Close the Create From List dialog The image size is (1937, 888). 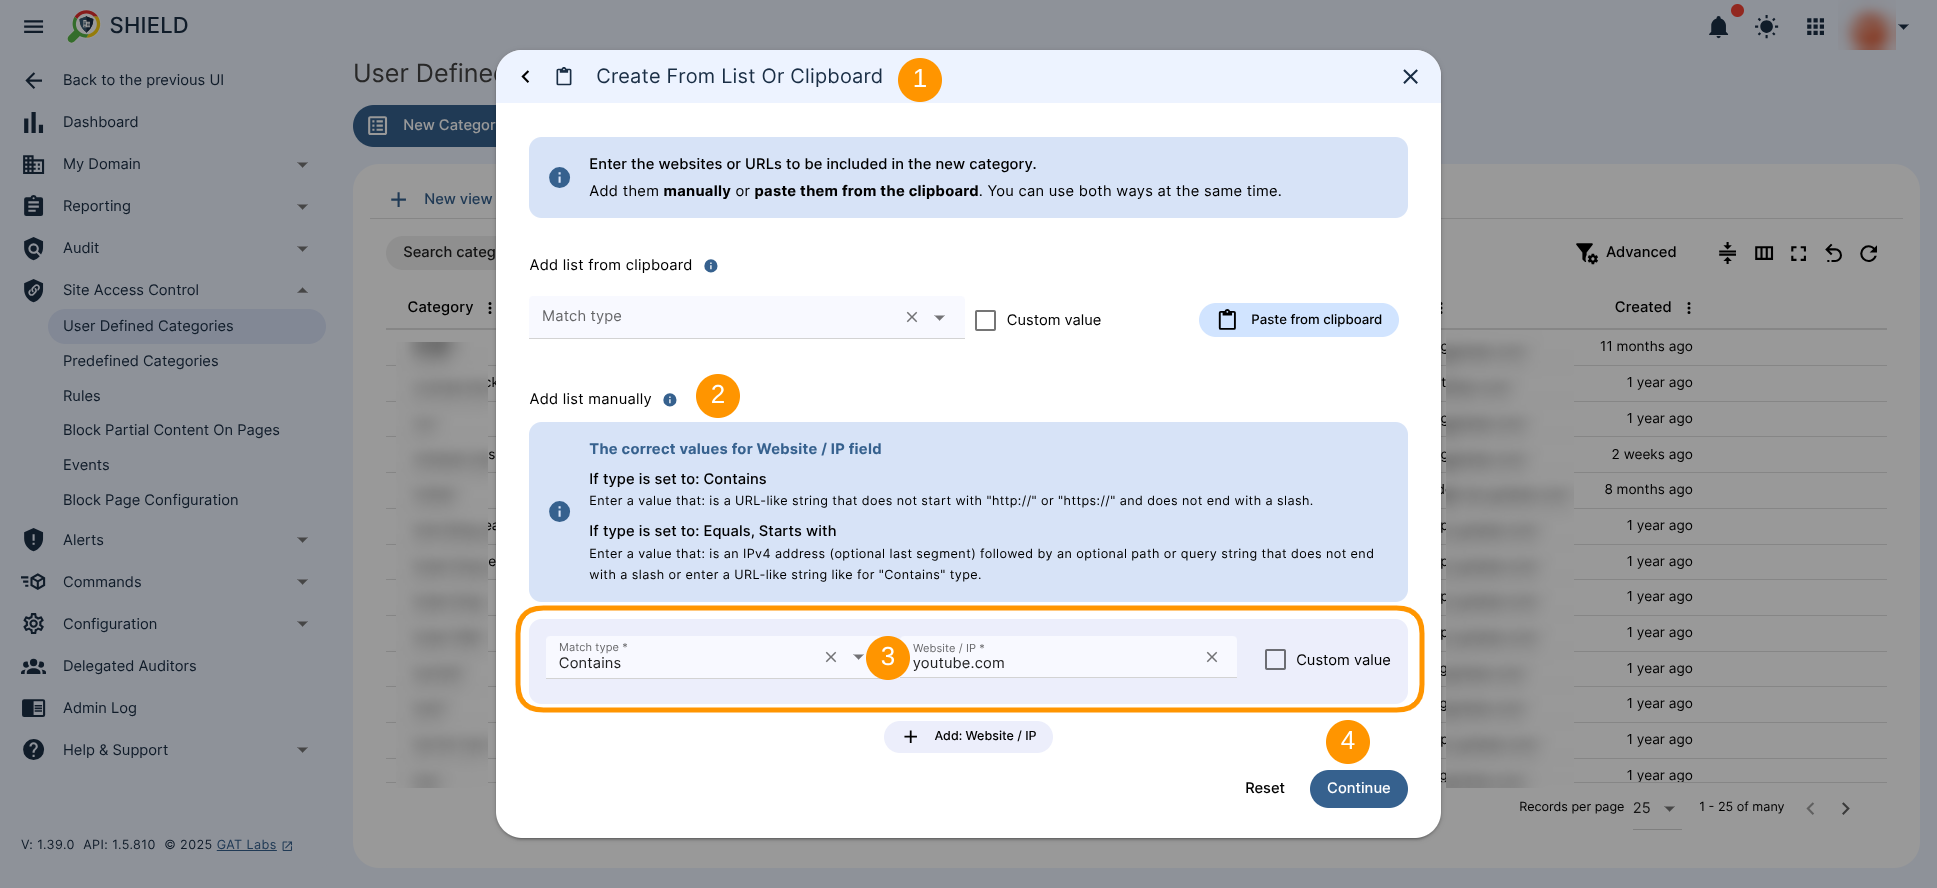click(x=1410, y=77)
